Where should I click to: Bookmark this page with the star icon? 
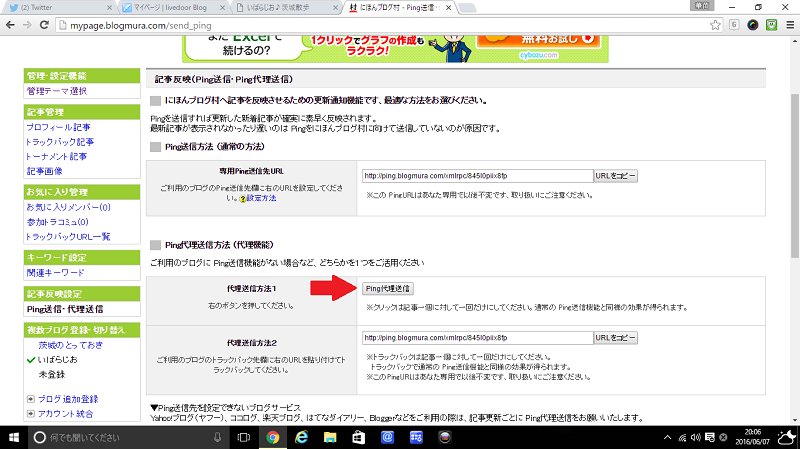(x=715, y=25)
